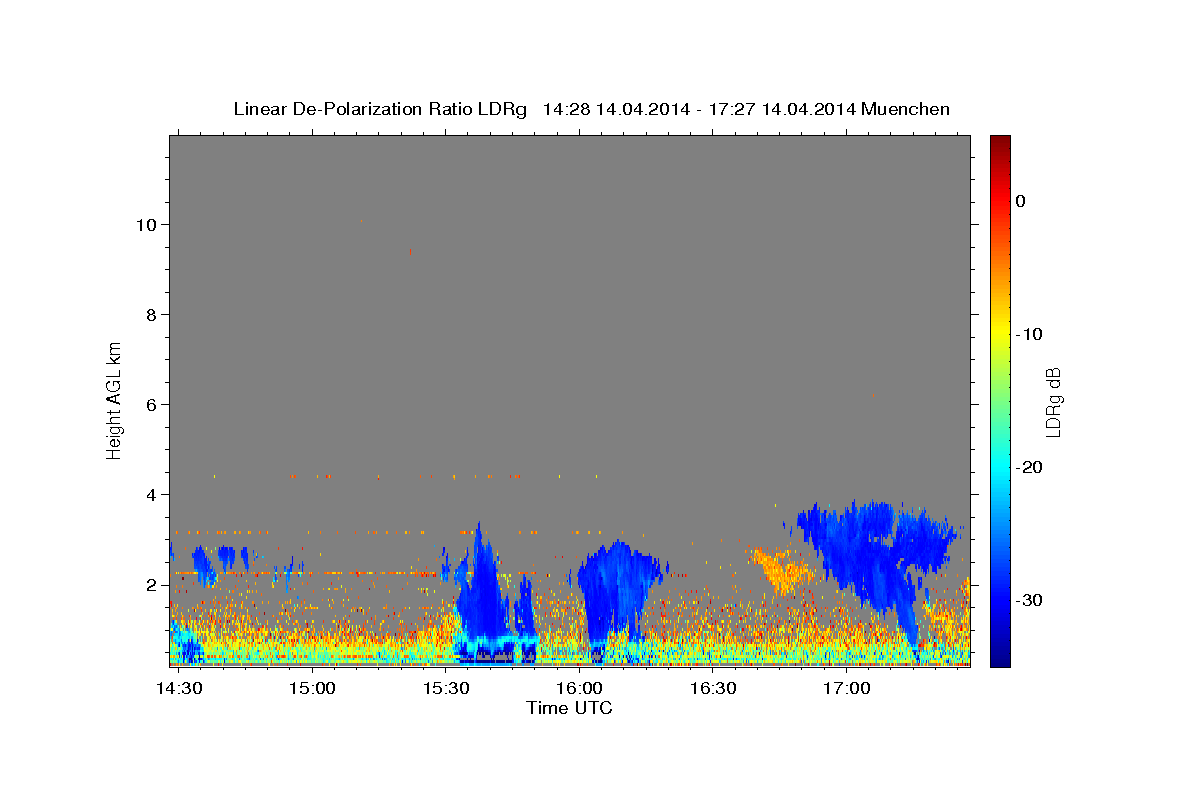This screenshot has height=800, width=1200.
Task: Click the '17:00' time axis label
Action: click(846, 689)
